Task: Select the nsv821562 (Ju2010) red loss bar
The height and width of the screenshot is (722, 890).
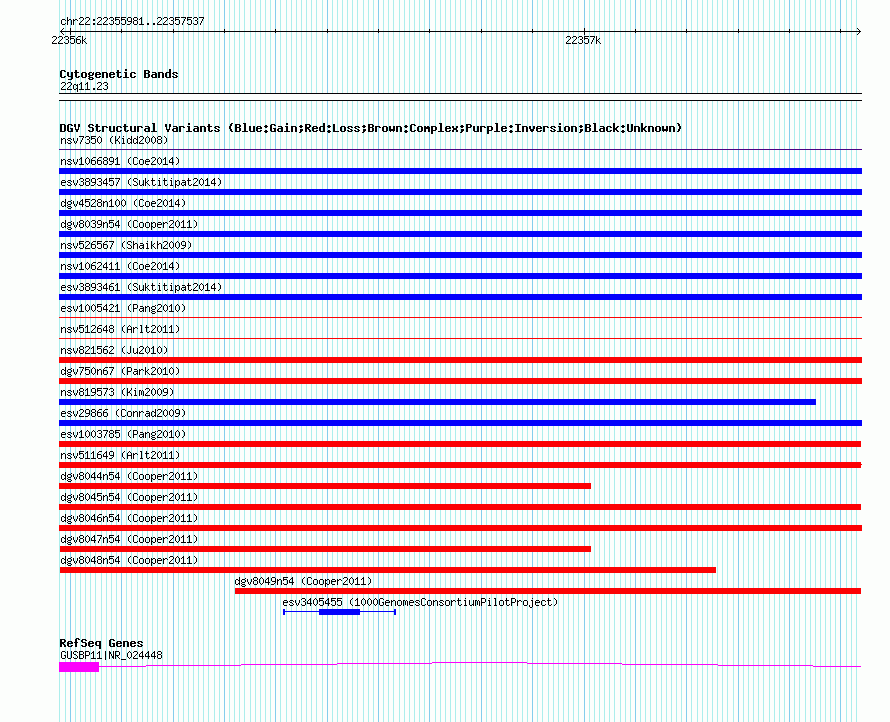Action: 460,360
